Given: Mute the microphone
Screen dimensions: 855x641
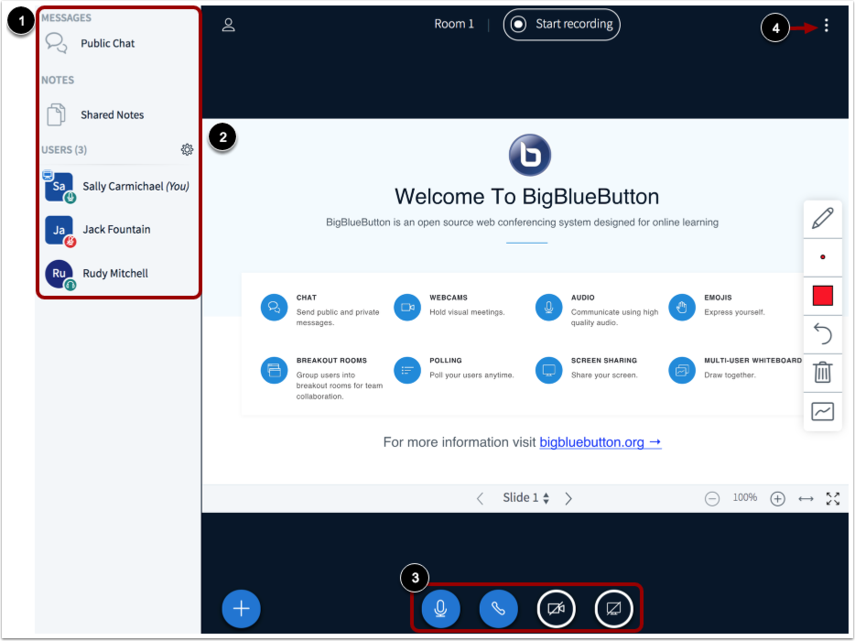Looking at the screenshot, I should (x=441, y=608).
